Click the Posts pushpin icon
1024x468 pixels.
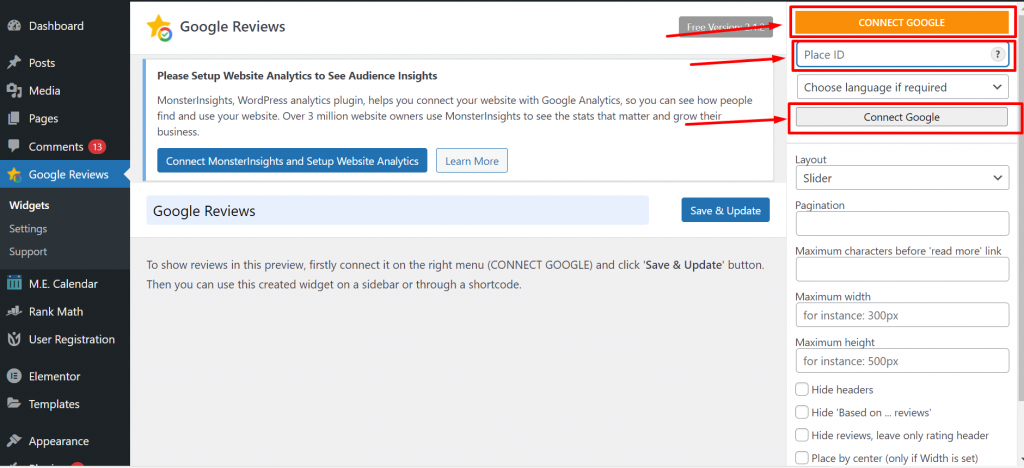point(14,63)
